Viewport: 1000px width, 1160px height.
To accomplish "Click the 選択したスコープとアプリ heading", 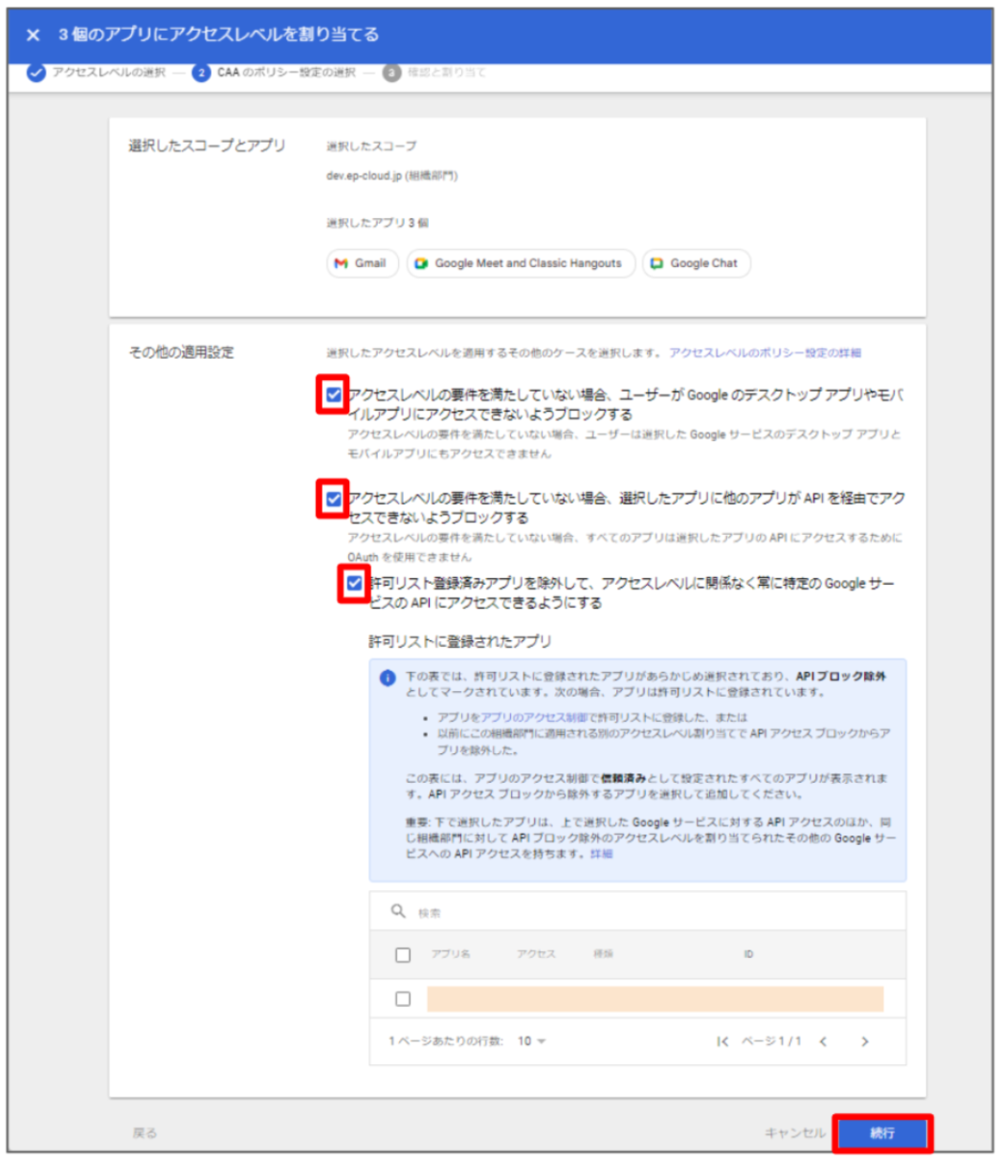I will coord(207,146).
